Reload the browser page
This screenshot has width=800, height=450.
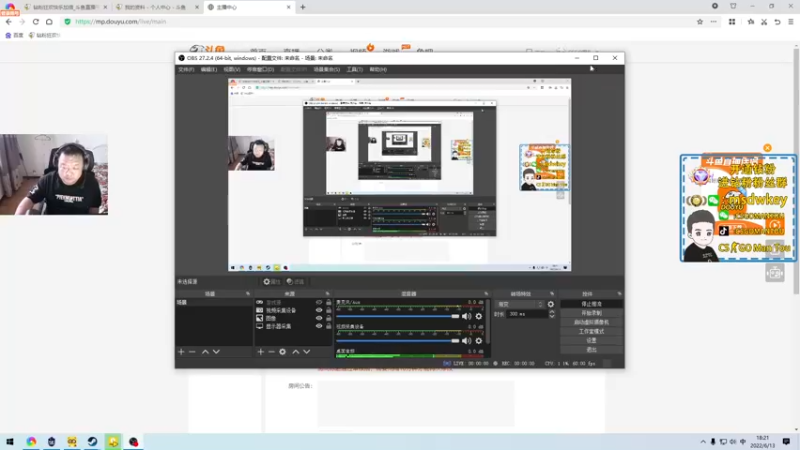[x=36, y=21]
